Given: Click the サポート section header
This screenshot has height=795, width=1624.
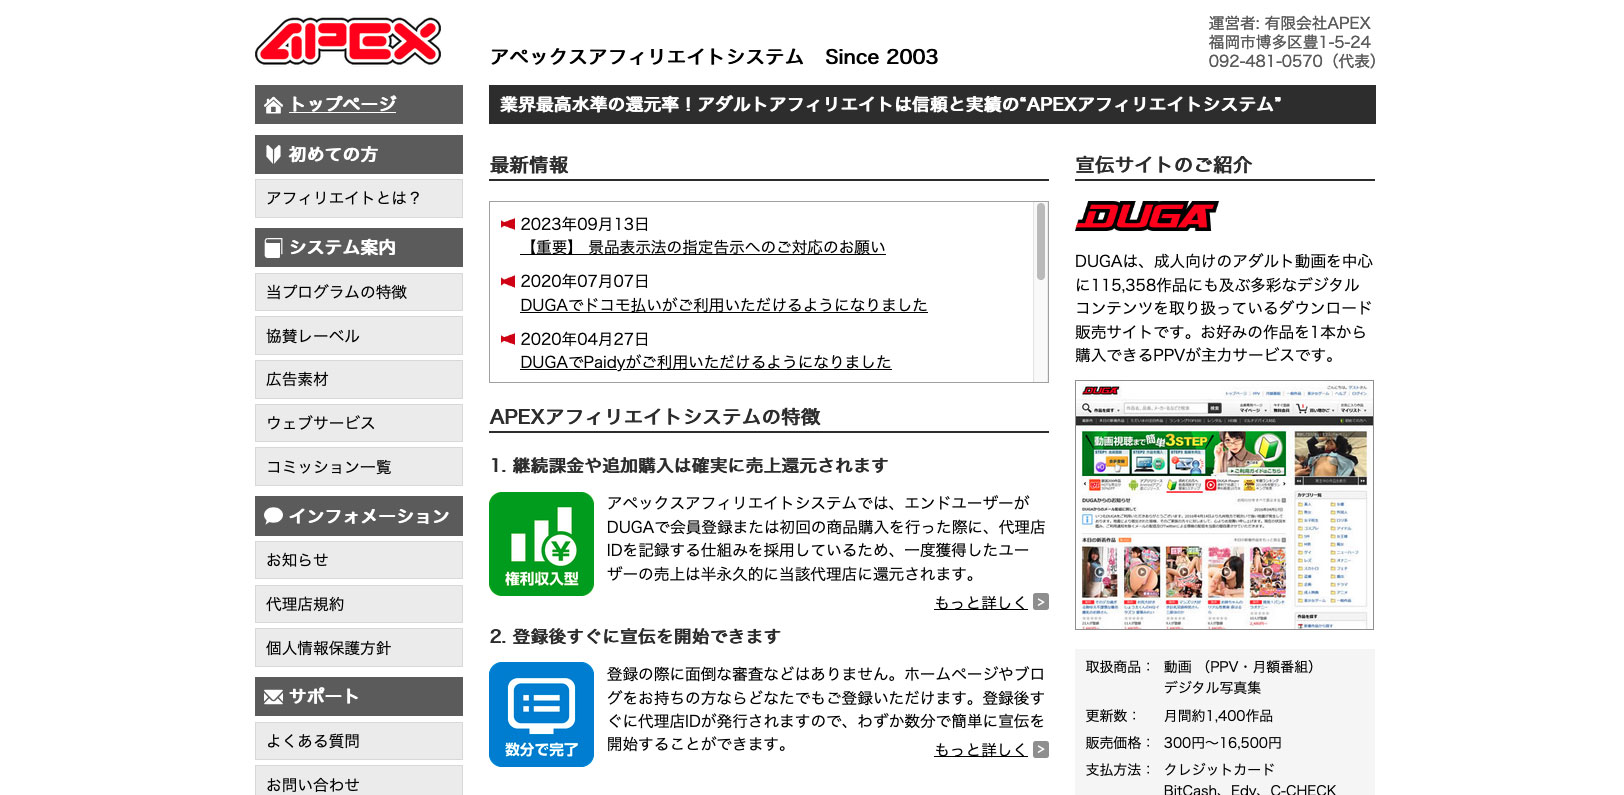Looking at the screenshot, I should [x=359, y=696].
